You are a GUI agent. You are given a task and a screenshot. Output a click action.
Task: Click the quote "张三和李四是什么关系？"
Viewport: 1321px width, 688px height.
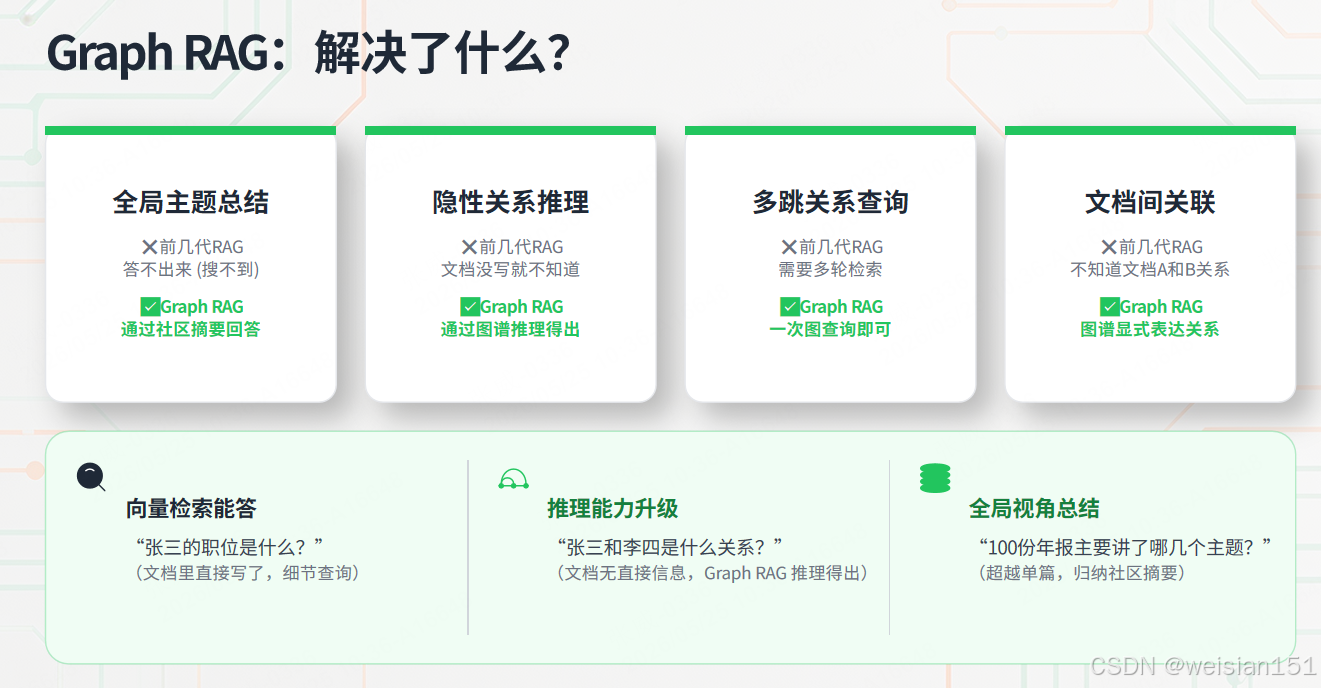(x=669, y=547)
